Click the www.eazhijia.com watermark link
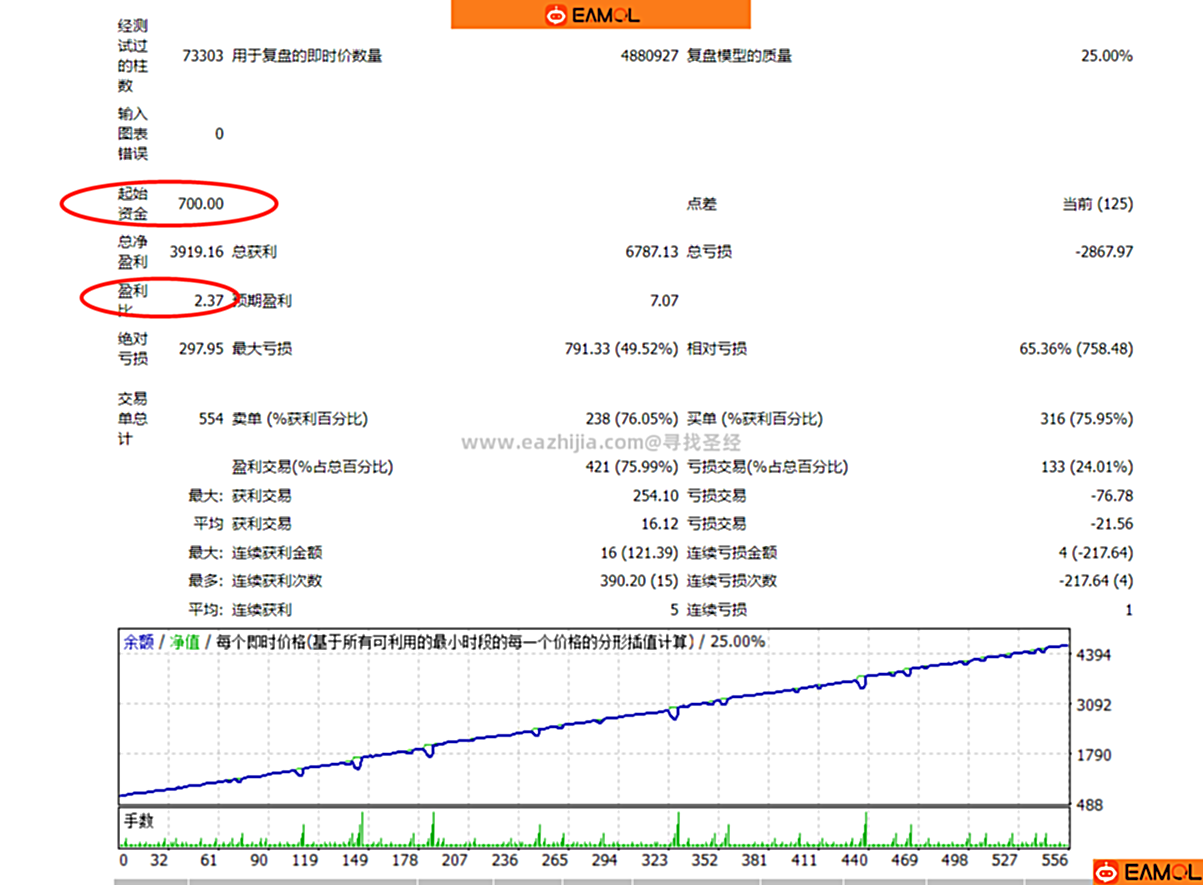 (600, 443)
